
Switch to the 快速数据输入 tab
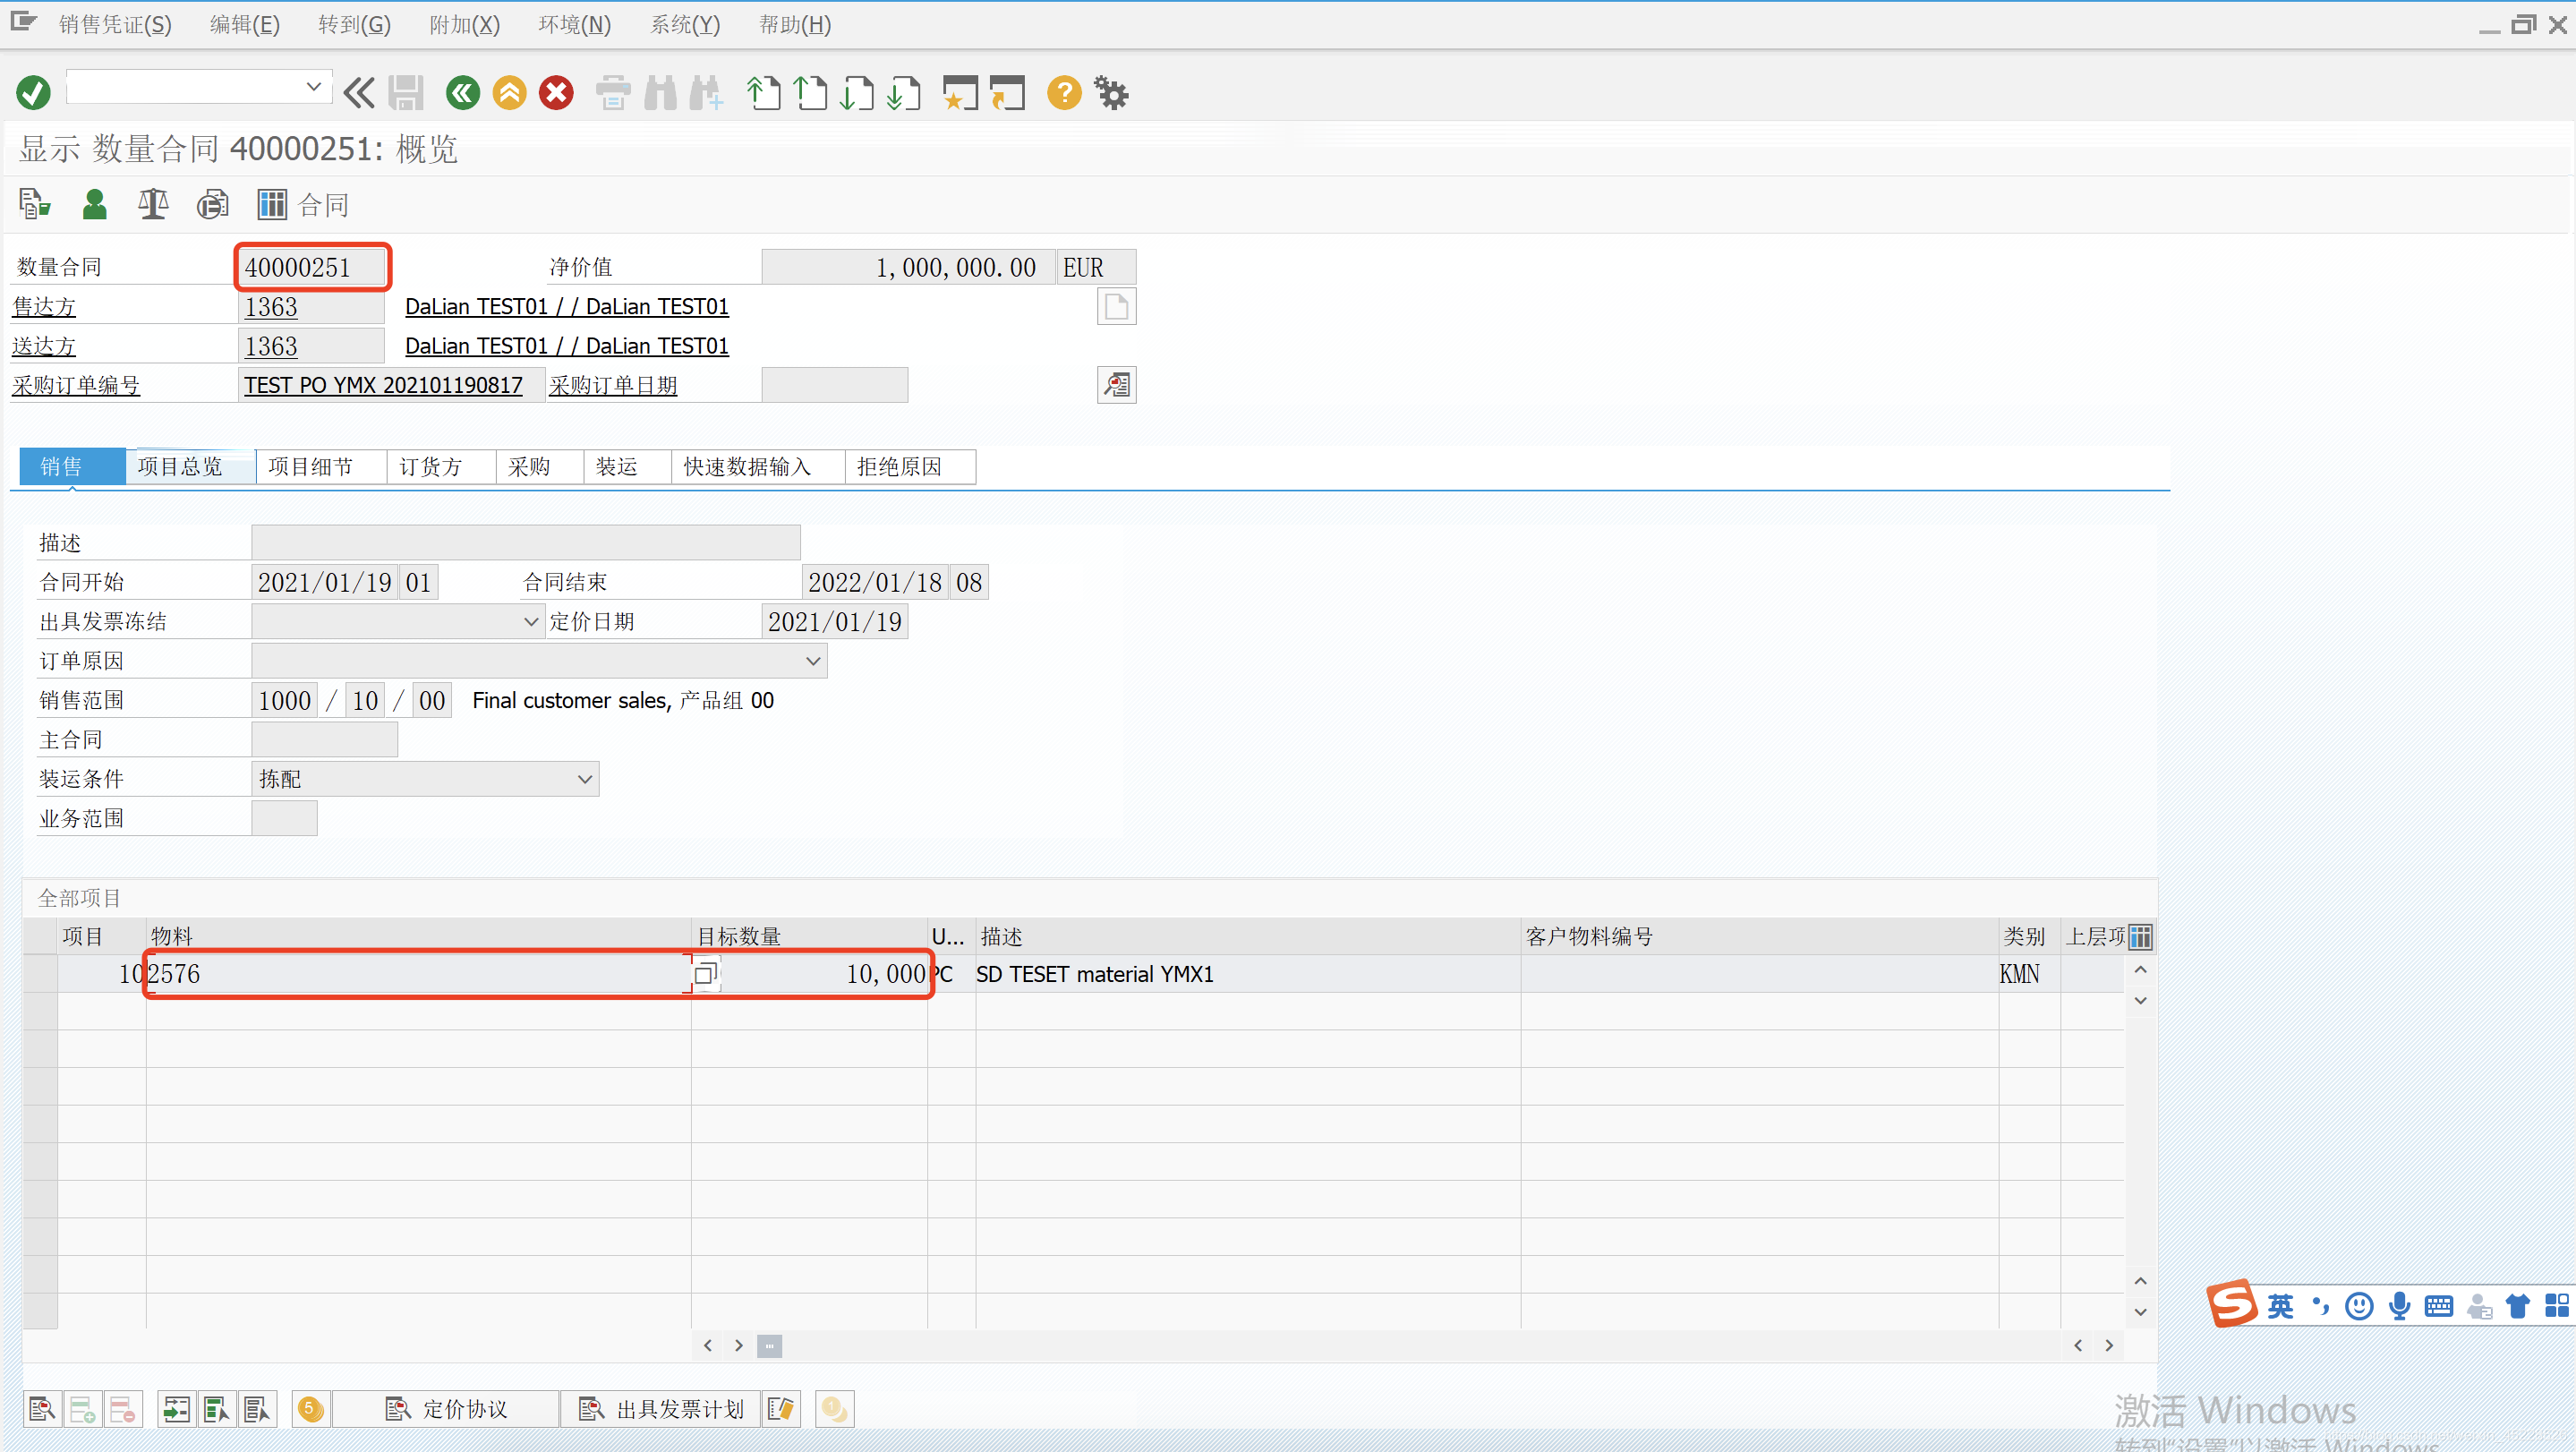(x=758, y=466)
